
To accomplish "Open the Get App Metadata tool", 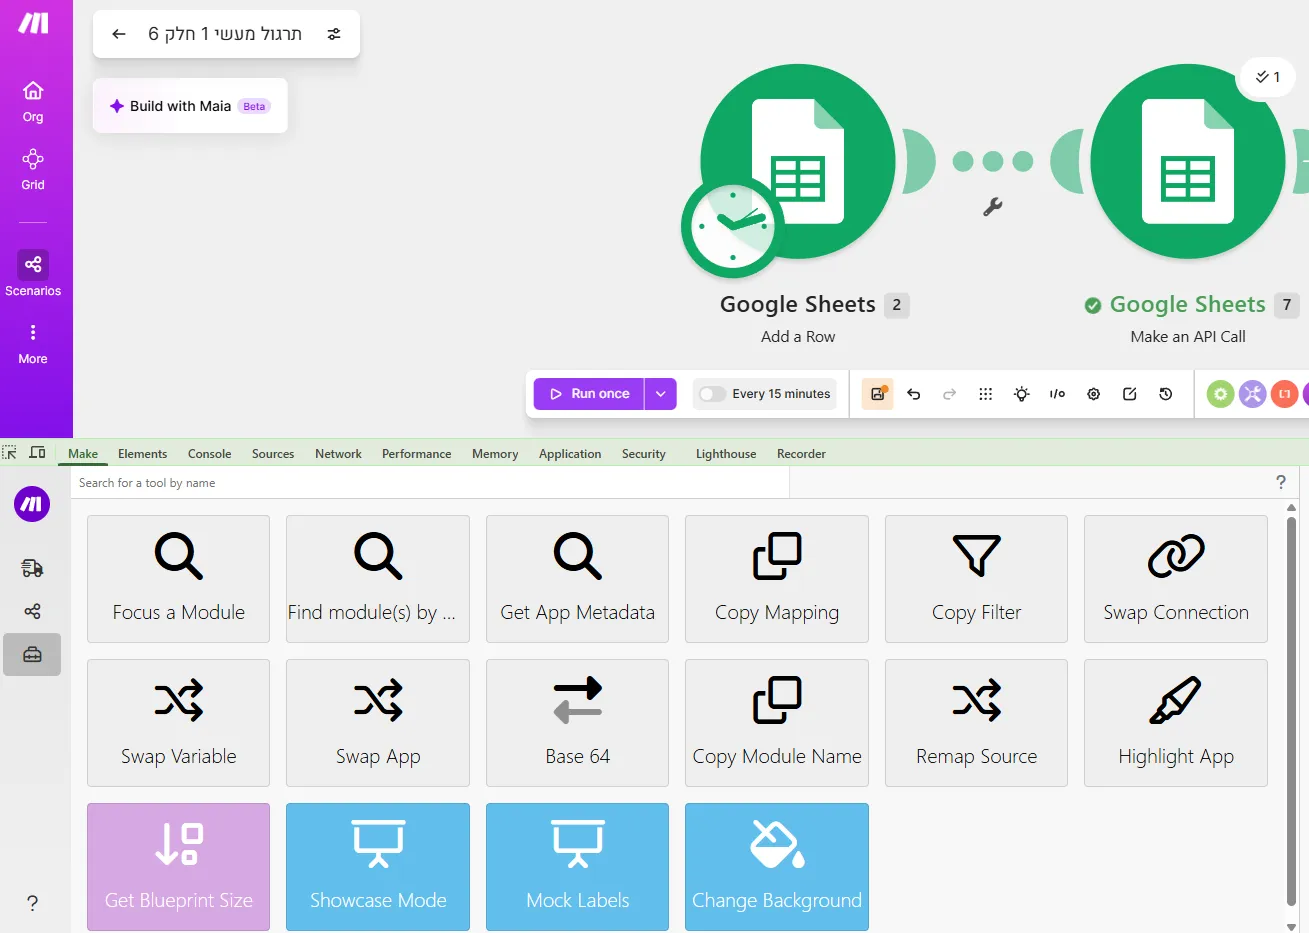I will [x=577, y=579].
